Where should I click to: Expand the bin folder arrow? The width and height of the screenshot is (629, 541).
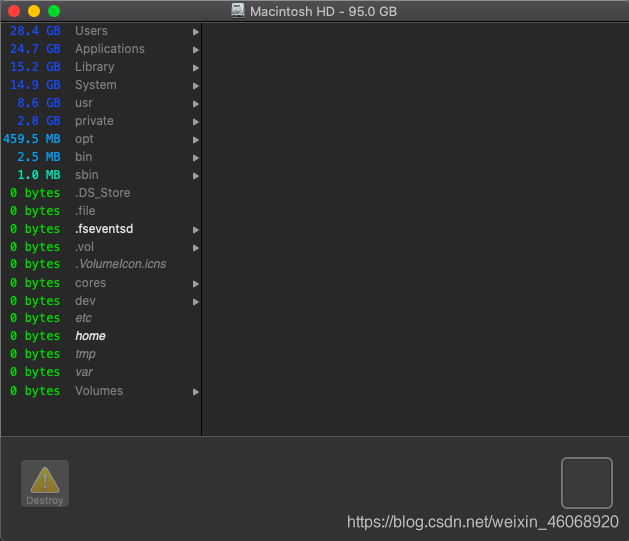[196, 158]
